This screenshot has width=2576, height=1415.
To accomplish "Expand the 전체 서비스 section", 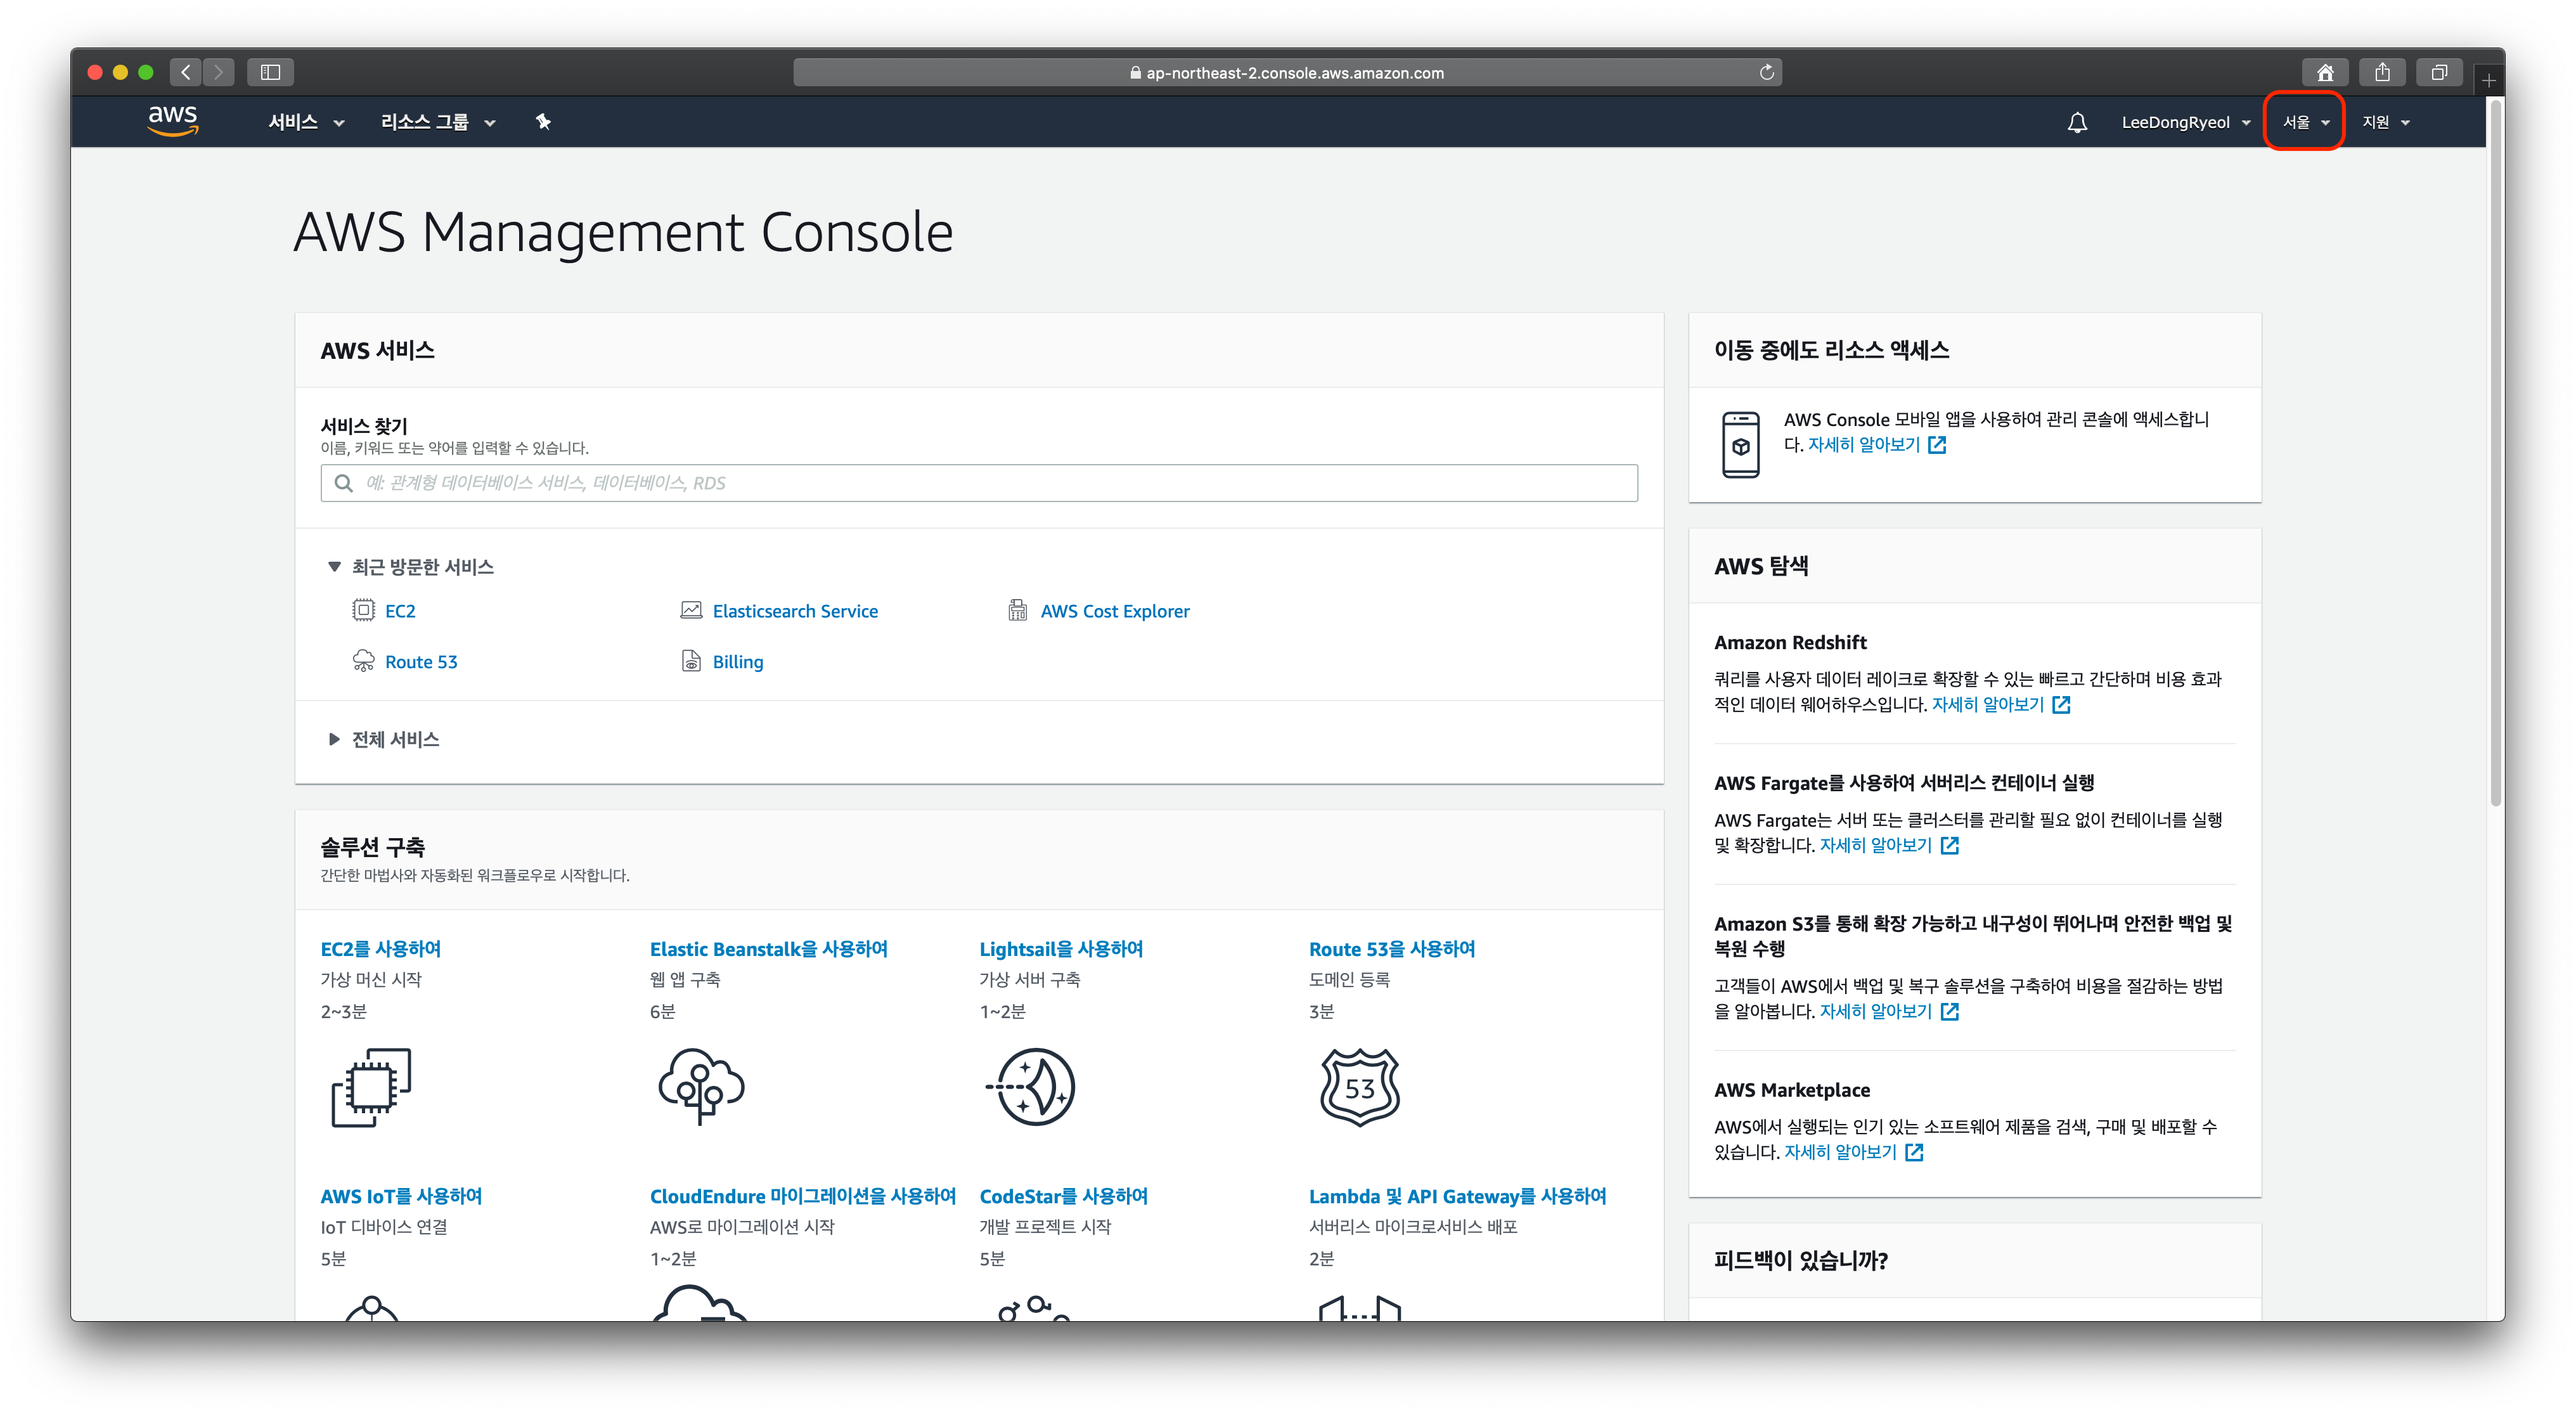I will coord(384,739).
